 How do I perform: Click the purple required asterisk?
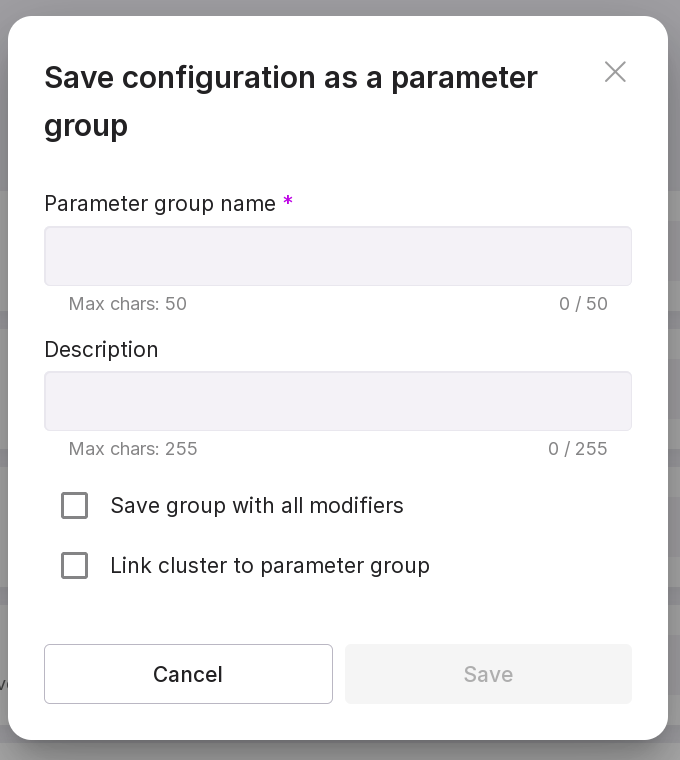click(x=288, y=203)
